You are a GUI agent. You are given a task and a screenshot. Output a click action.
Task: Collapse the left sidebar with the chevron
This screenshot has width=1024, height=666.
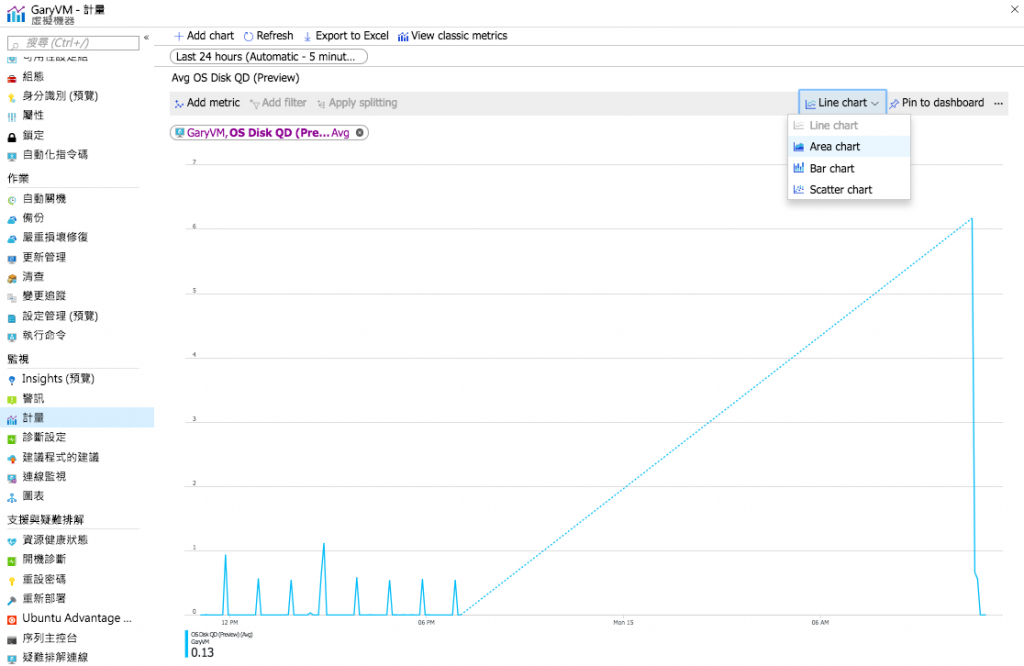(146, 38)
